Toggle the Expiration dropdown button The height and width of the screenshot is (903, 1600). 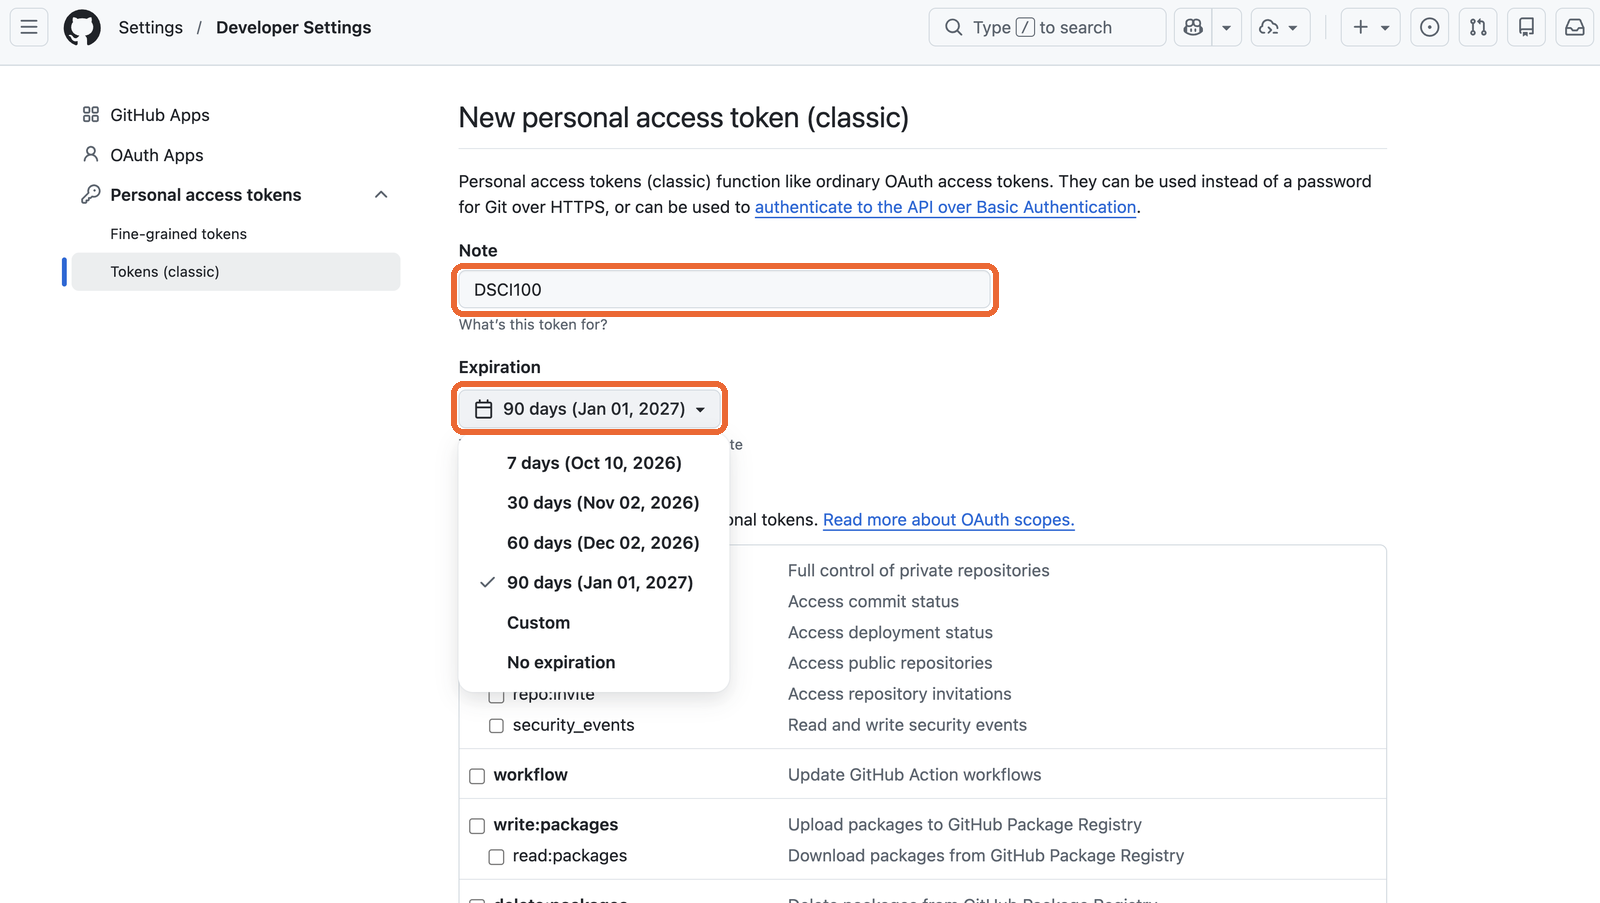[590, 409]
